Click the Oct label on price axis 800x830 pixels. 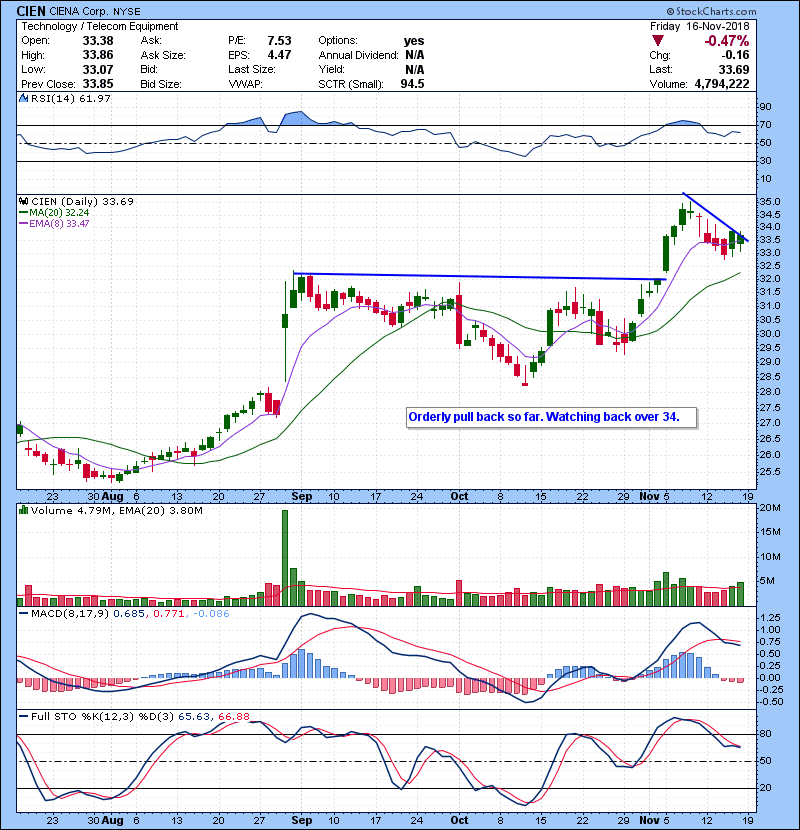[x=459, y=497]
